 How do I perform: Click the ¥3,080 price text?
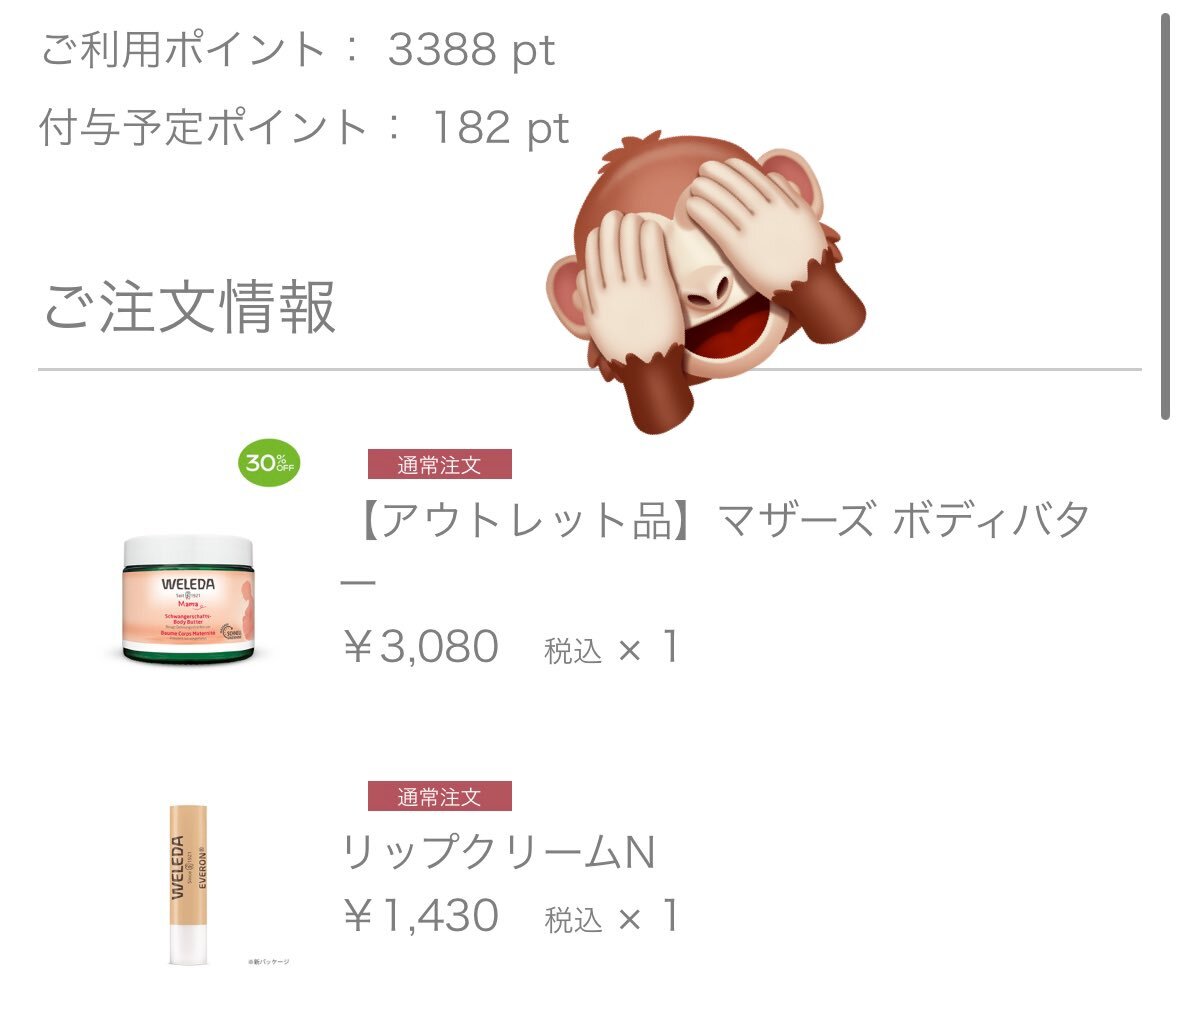tap(421, 647)
